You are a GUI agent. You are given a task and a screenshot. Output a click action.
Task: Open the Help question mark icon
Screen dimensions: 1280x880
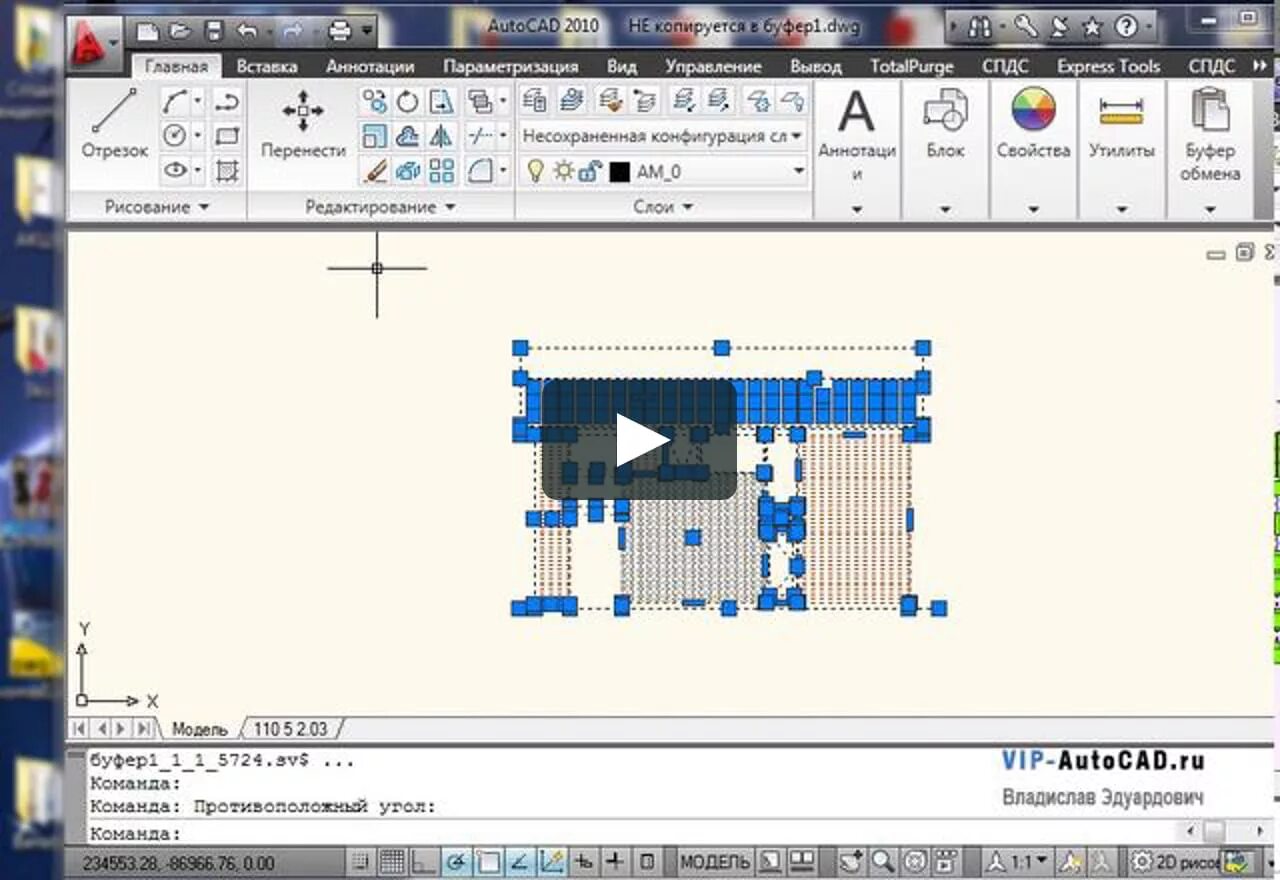tap(1126, 27)
